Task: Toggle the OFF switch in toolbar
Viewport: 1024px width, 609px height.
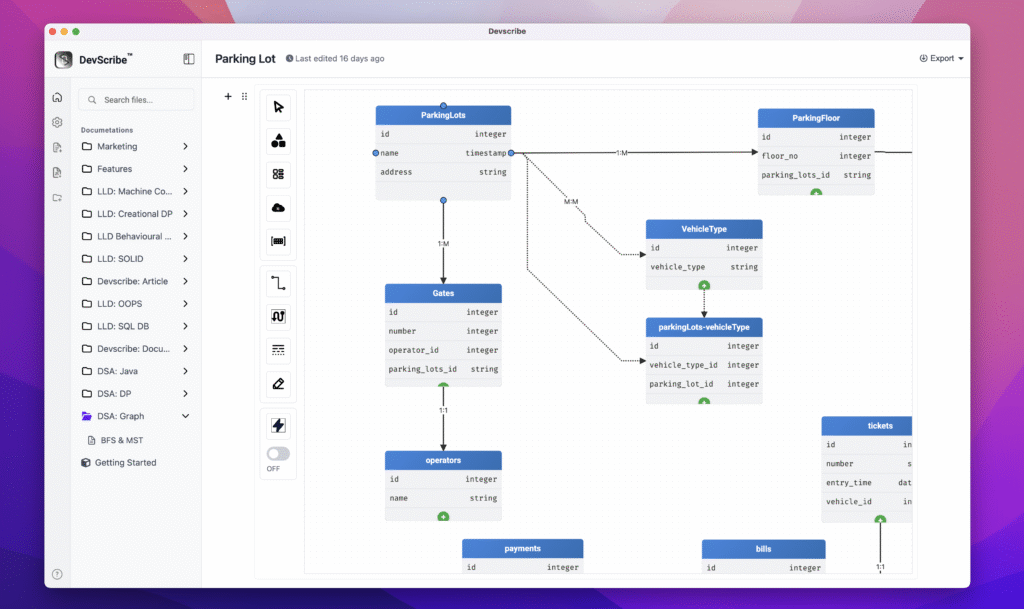Action: 278,454
